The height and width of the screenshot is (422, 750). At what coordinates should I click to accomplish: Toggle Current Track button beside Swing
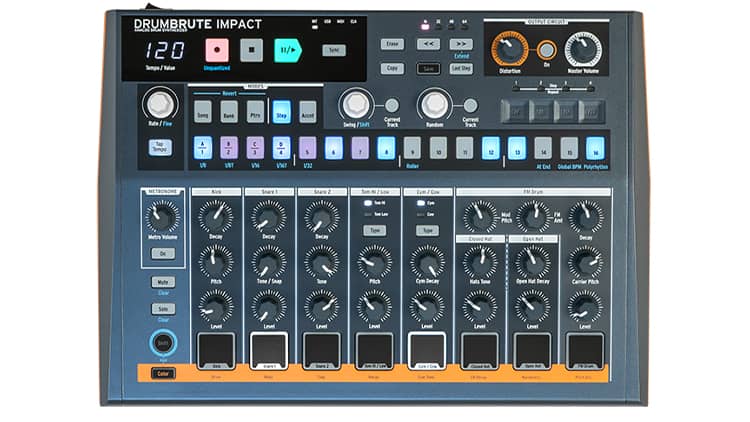[392, 105]
